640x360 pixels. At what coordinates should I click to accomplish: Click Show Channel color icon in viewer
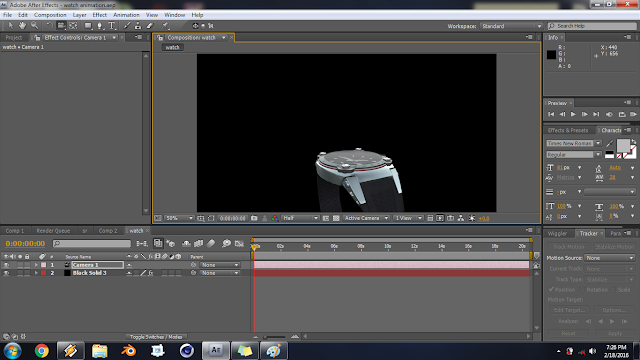click(x=275, y=218)
